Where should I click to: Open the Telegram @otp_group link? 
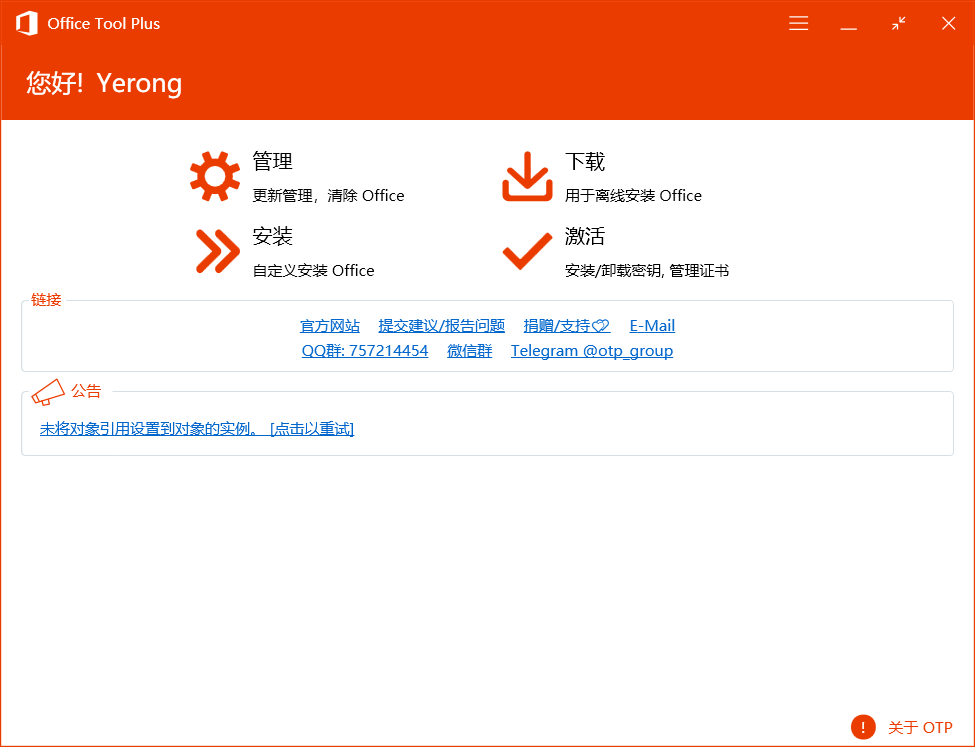[591, 351]
